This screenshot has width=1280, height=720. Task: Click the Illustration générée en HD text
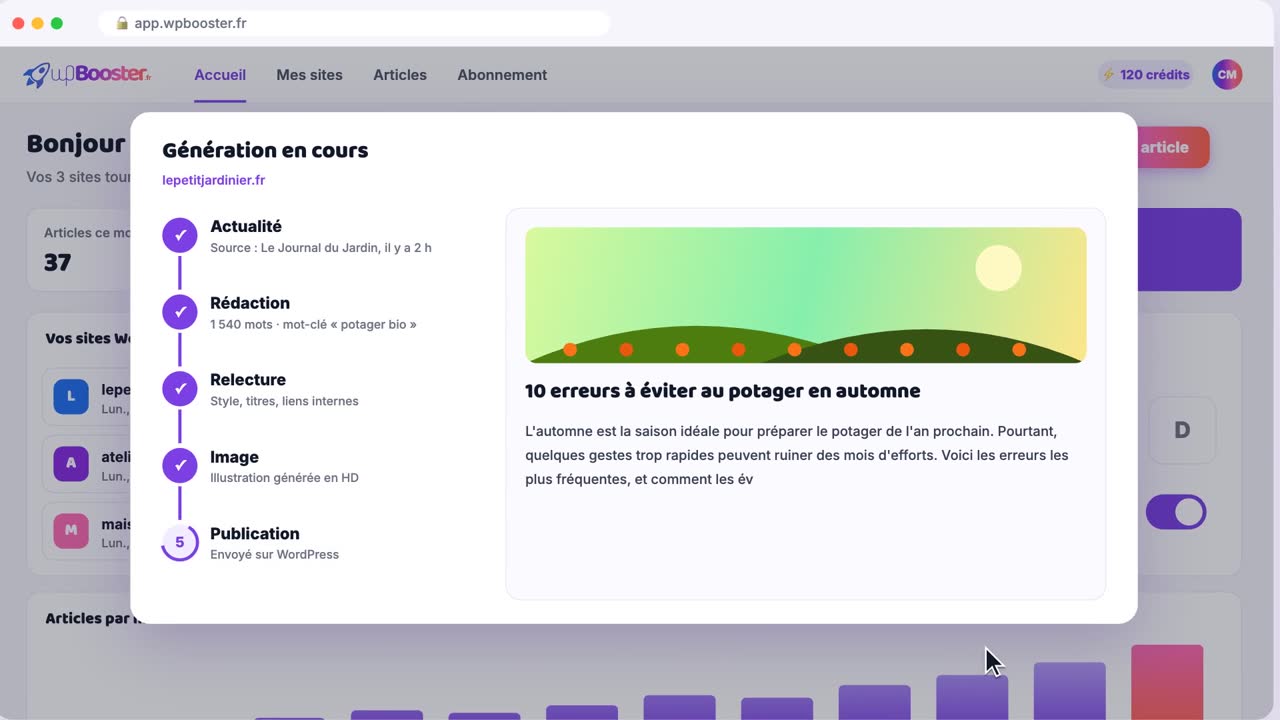(x=284, y=478)
